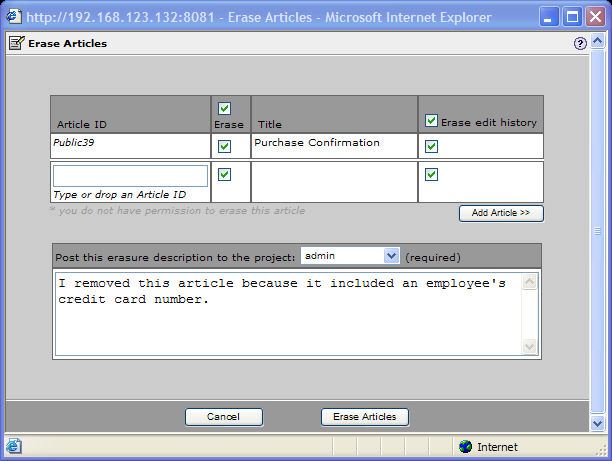This screenshot has width=612, height=461.
Task: Click inside the erasure description text area
Action: tap(289, 314)
